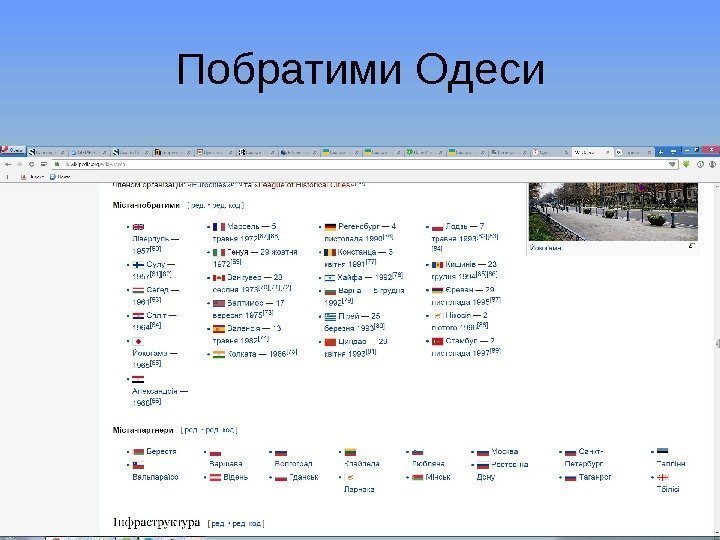
Task: Click the Lithuanian flag above Клайпеда
Action: click(350, 452)
